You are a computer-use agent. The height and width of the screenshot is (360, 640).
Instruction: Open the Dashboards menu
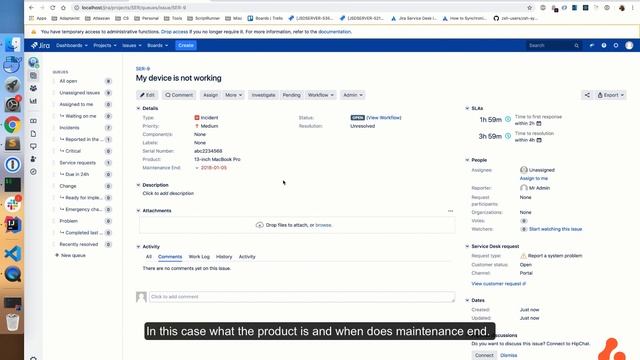click(72, 45)
